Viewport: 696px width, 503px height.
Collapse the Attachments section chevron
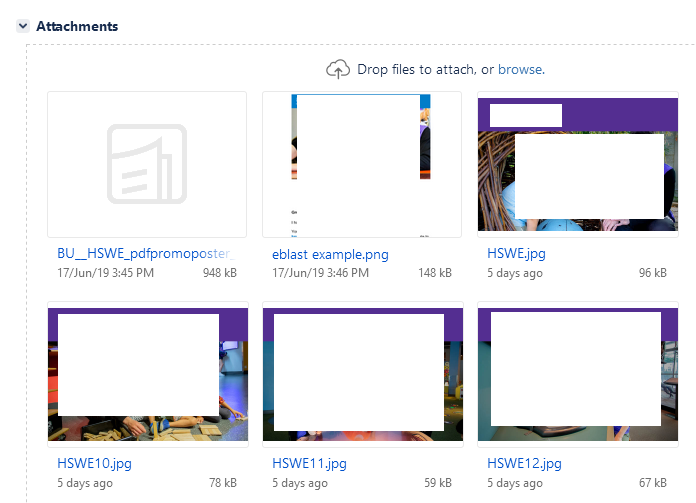coord(23,26)
